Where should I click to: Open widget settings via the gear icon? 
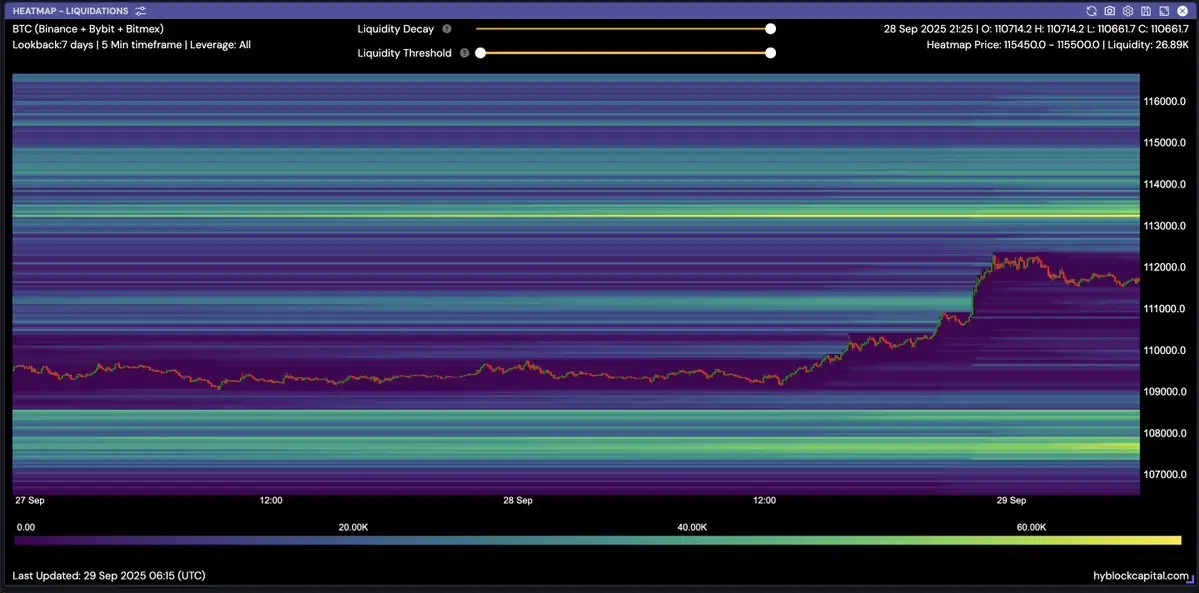(x=1127, y=11)
